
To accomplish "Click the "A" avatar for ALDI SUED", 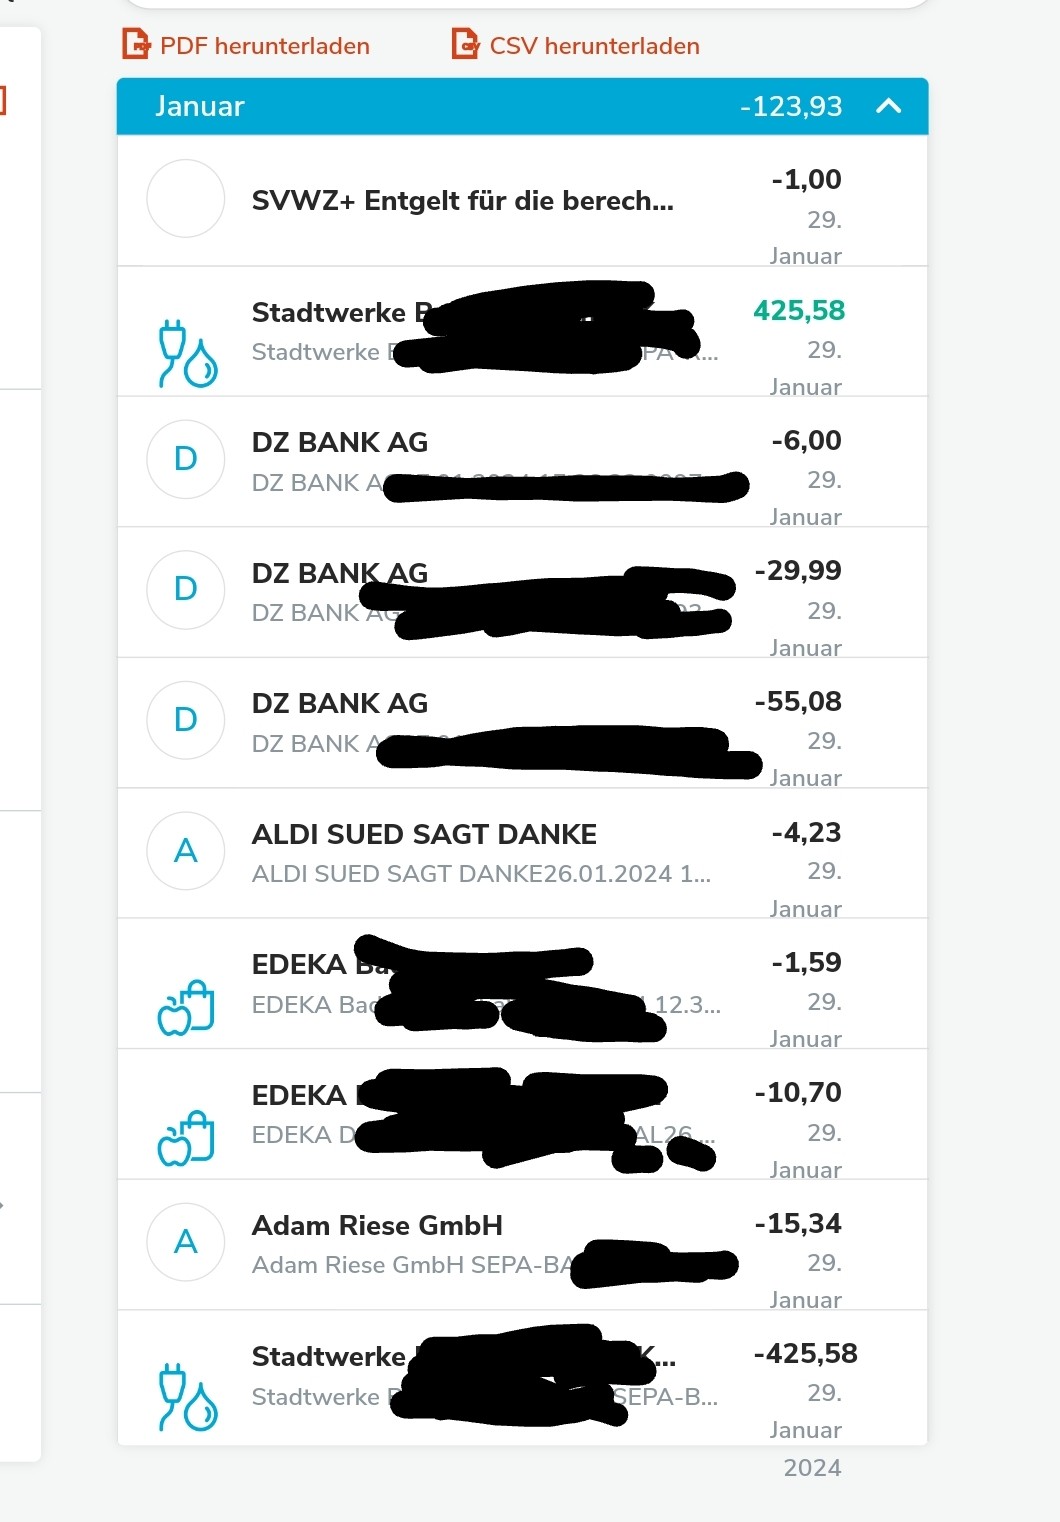I will (186, 851).
